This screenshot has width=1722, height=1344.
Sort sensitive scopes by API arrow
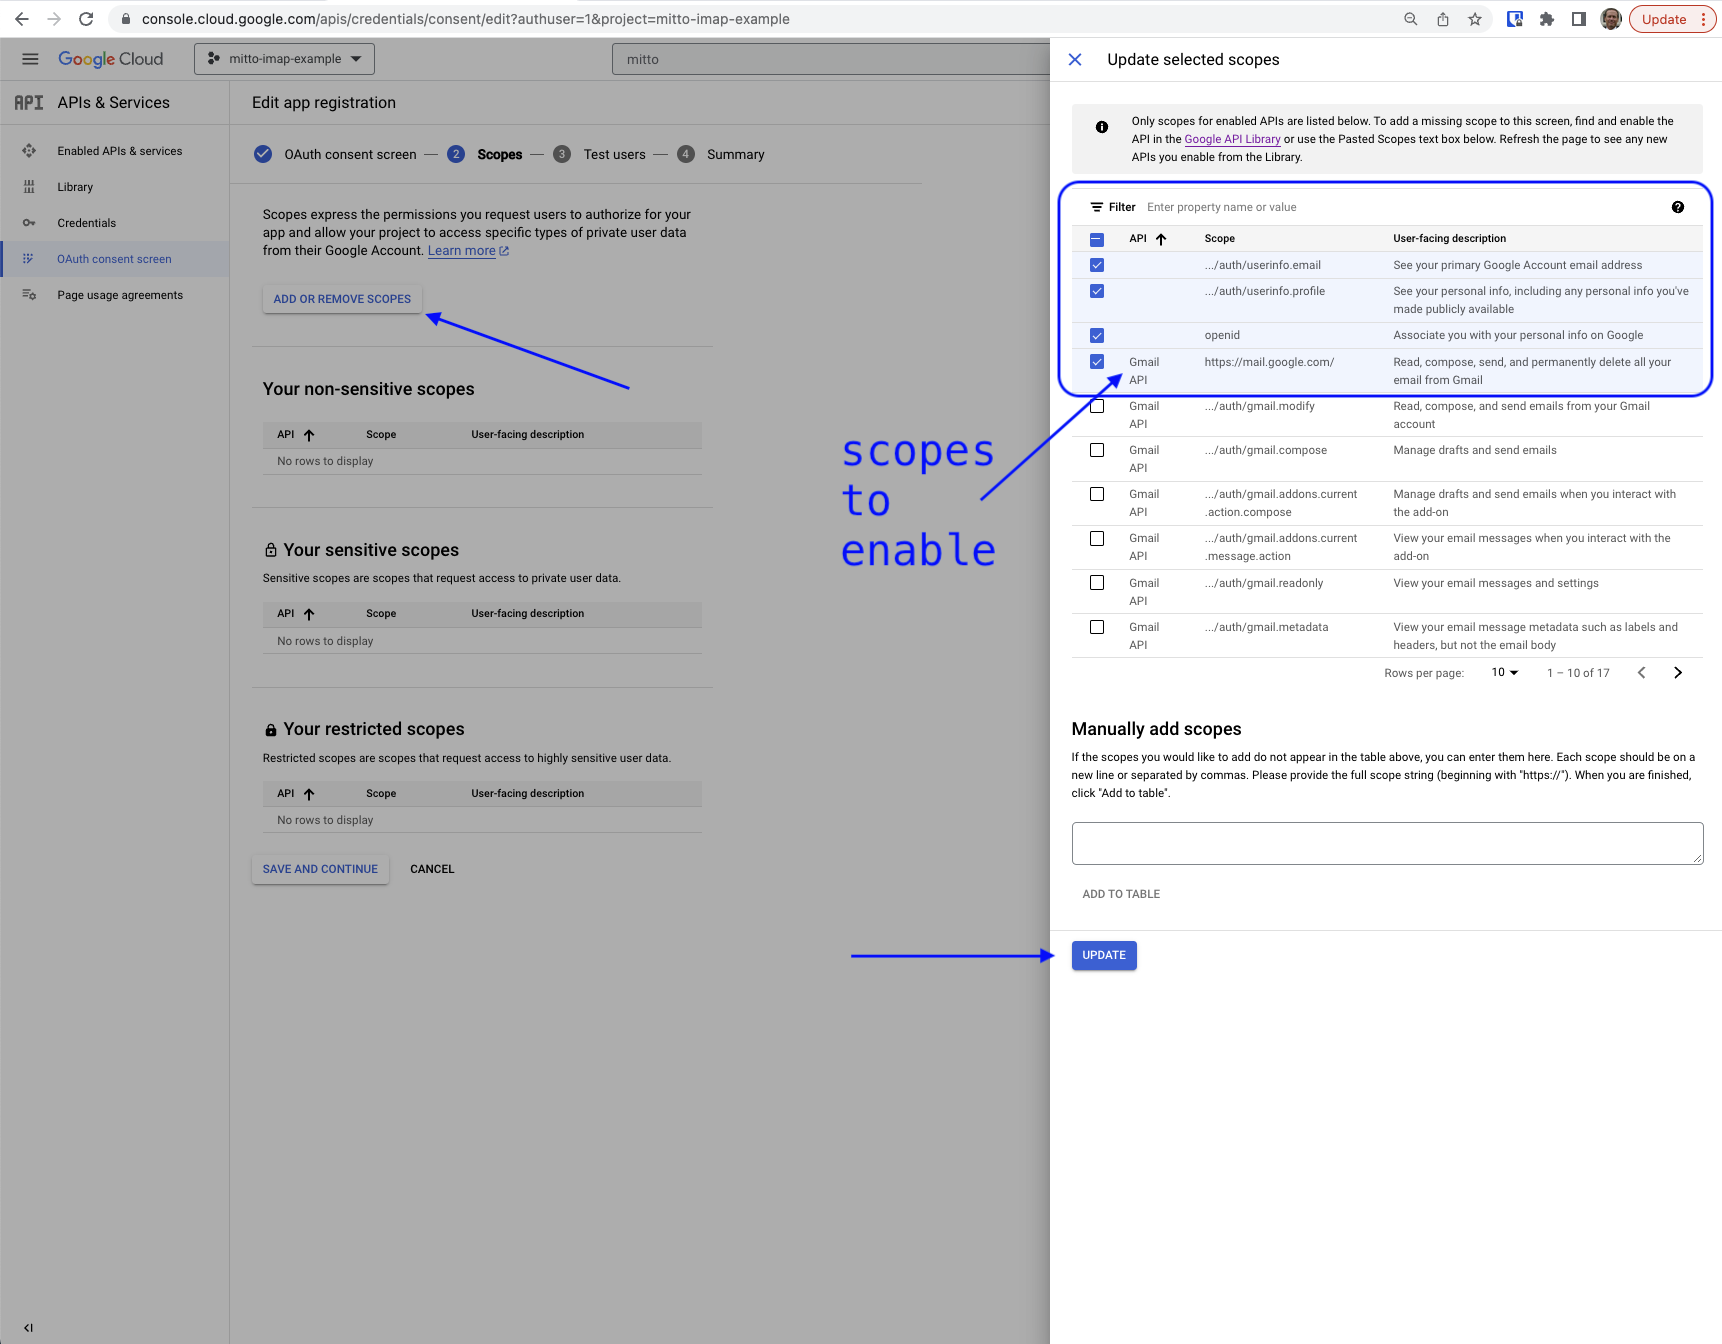[309, 614]
